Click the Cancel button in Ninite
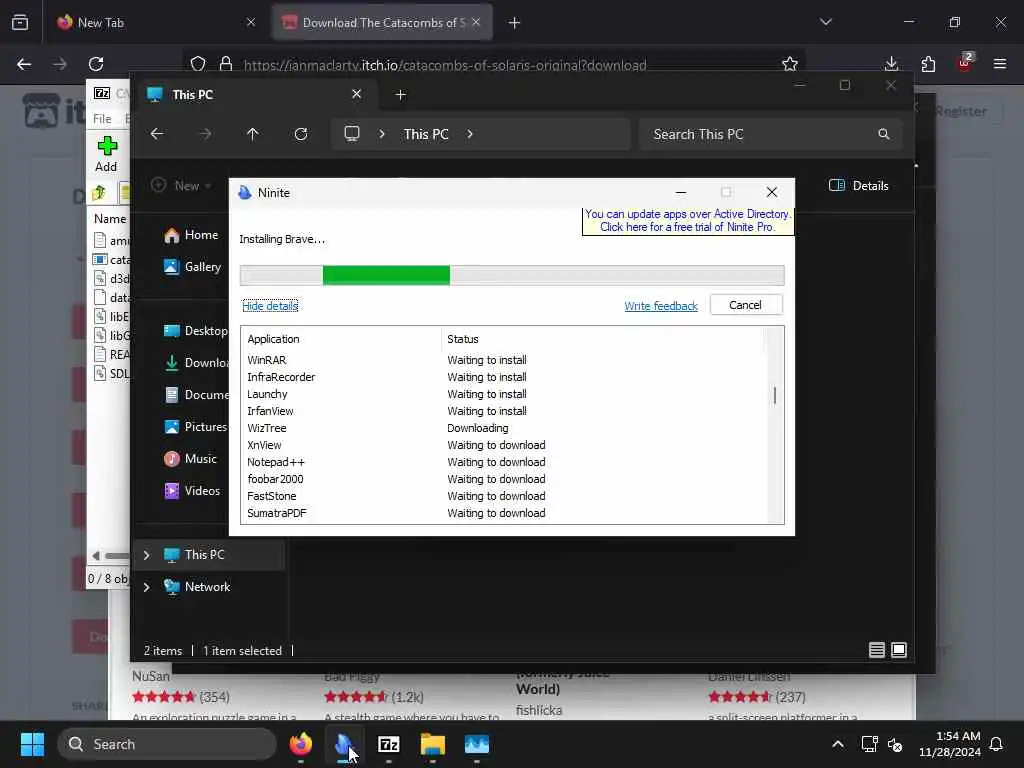The width and height of the screenshot is (1024, 768). tap(746, 305)
